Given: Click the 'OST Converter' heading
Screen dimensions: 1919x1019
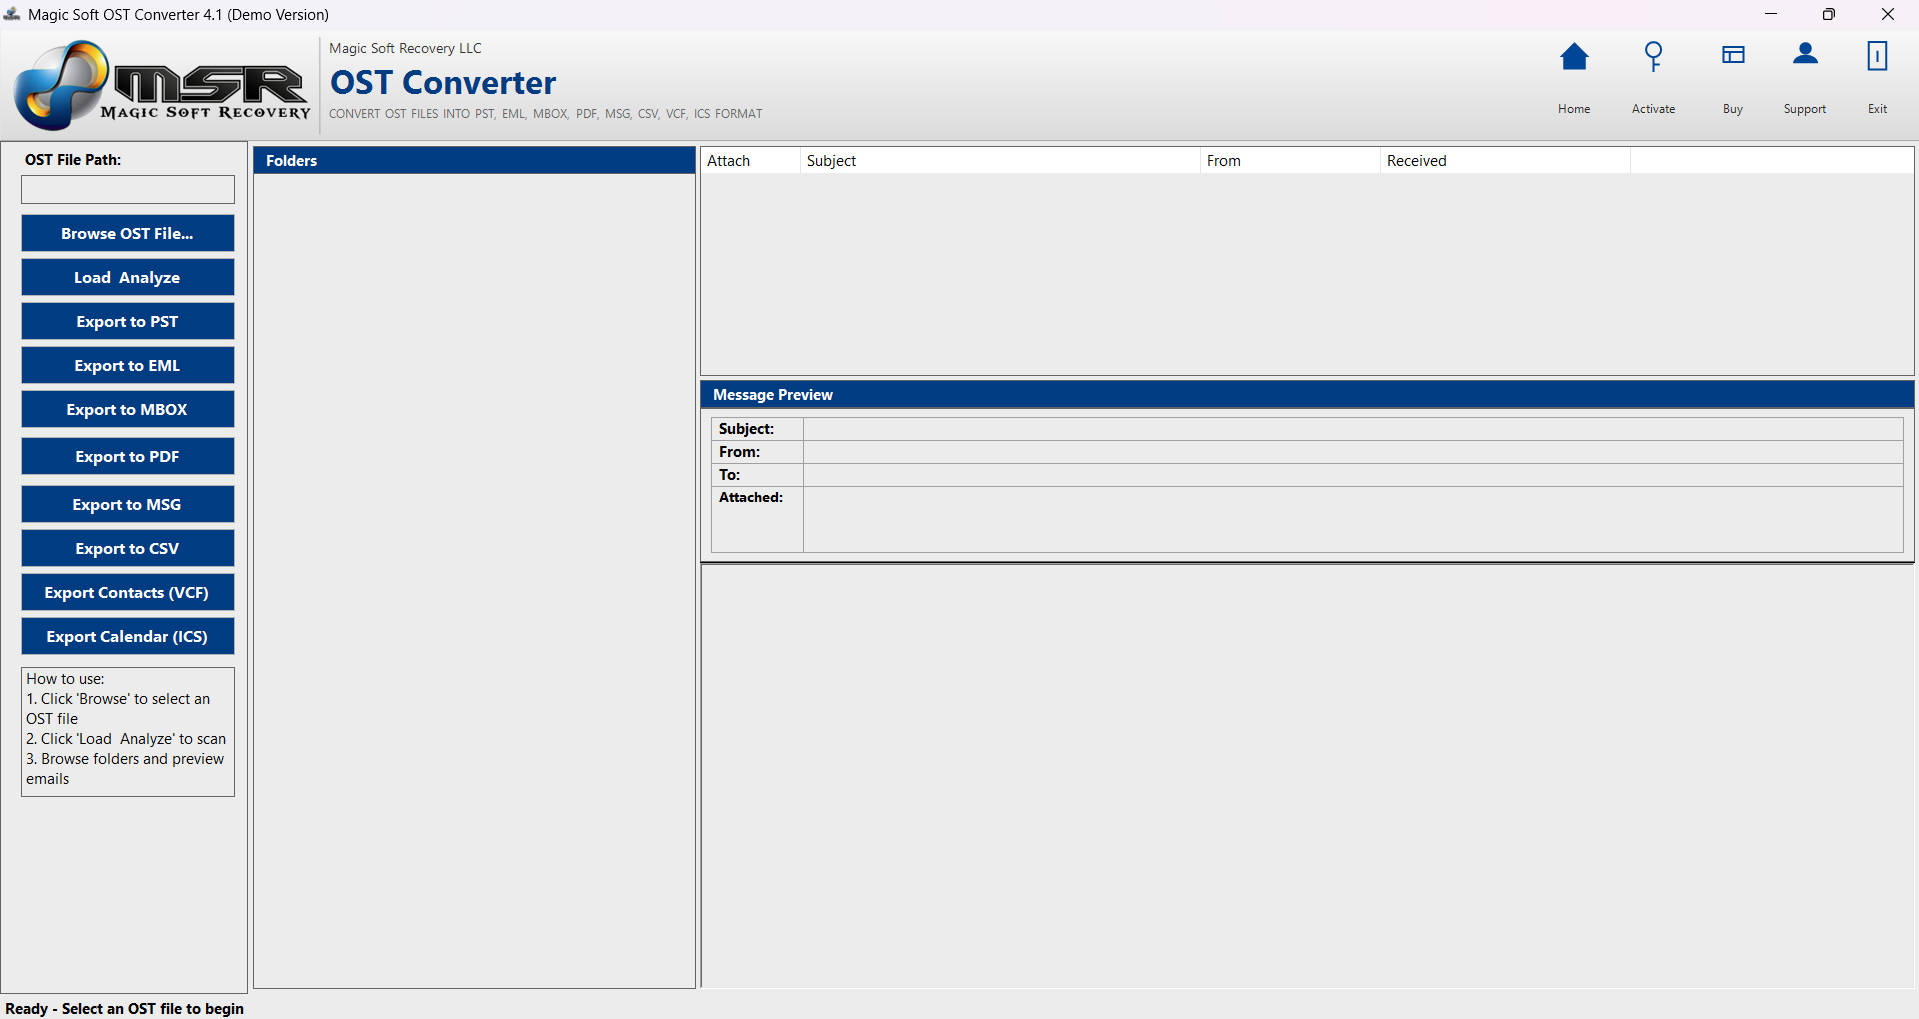Looking at the screenshot, I should tap(443, 82).
